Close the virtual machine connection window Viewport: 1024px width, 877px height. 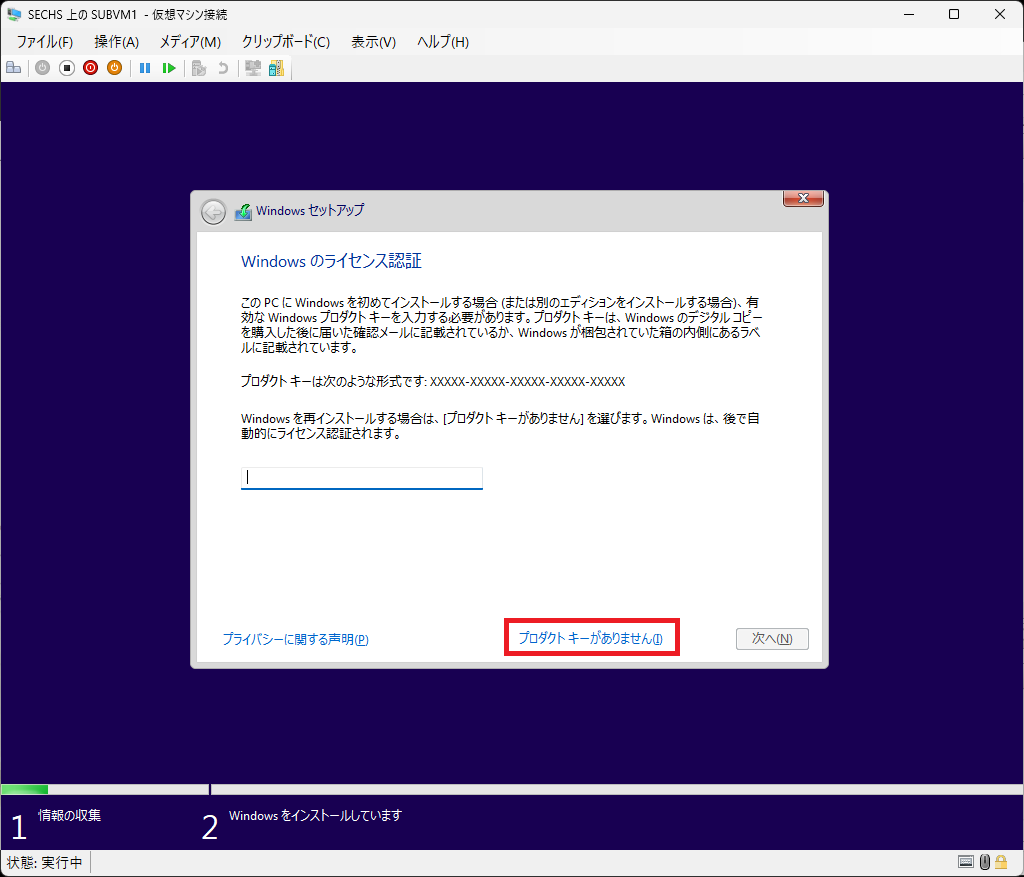(1000, 14)
